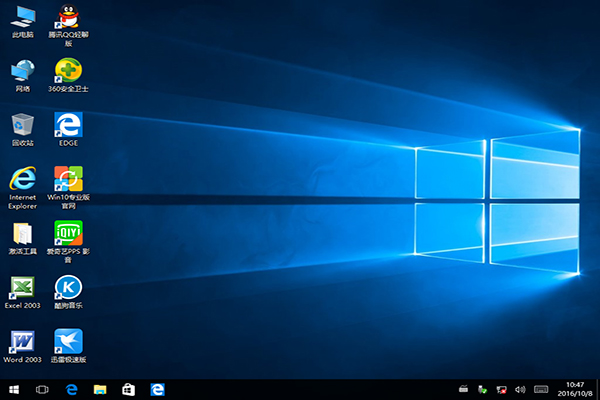Click the volume icon in the system tray

[520, 388]
